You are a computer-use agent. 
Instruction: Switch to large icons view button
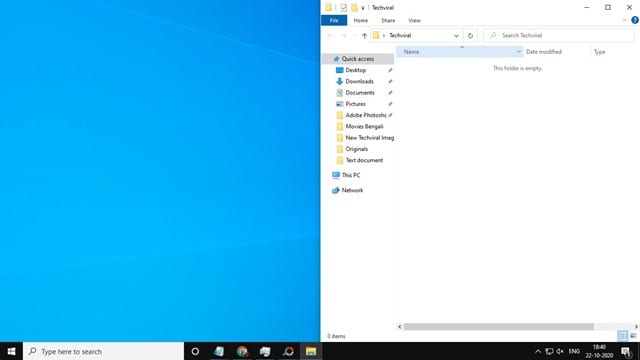pyautogui.click(x=633, y=336)
